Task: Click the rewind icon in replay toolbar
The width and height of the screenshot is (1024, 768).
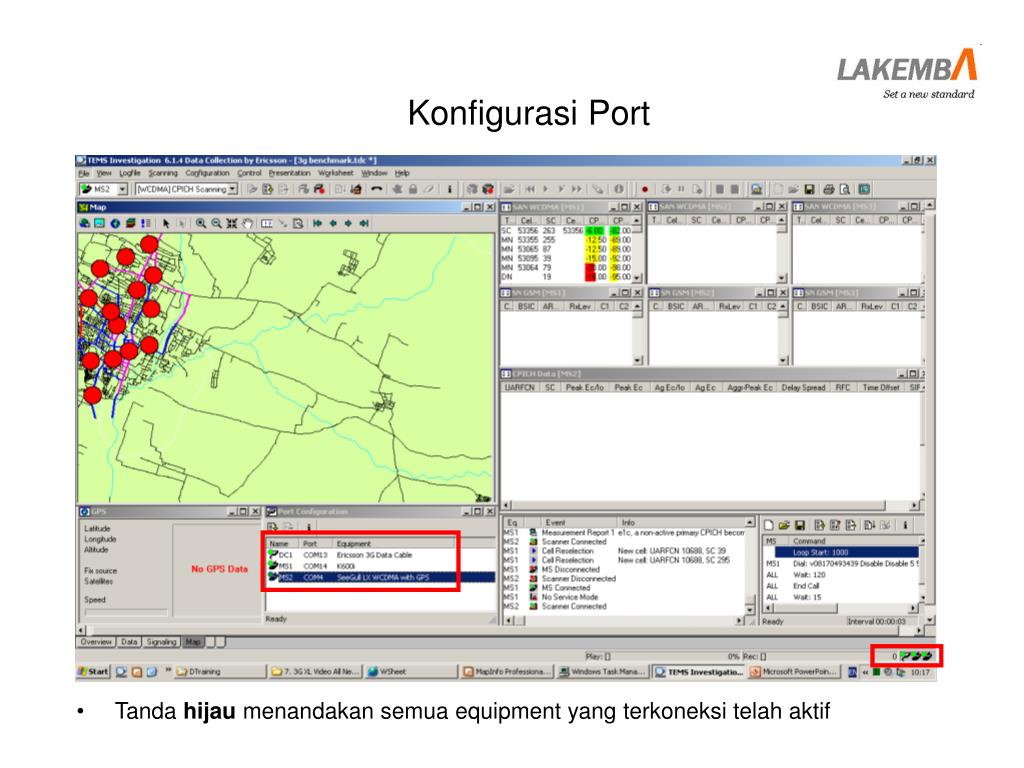Action: pyautogui.click(x=530, y=189)
